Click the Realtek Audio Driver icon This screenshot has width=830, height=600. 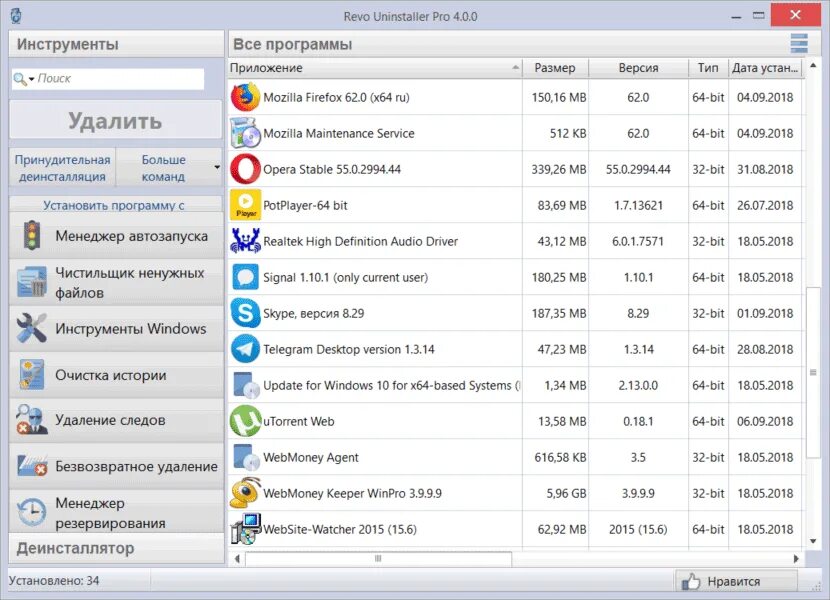(x=245, y=241)
